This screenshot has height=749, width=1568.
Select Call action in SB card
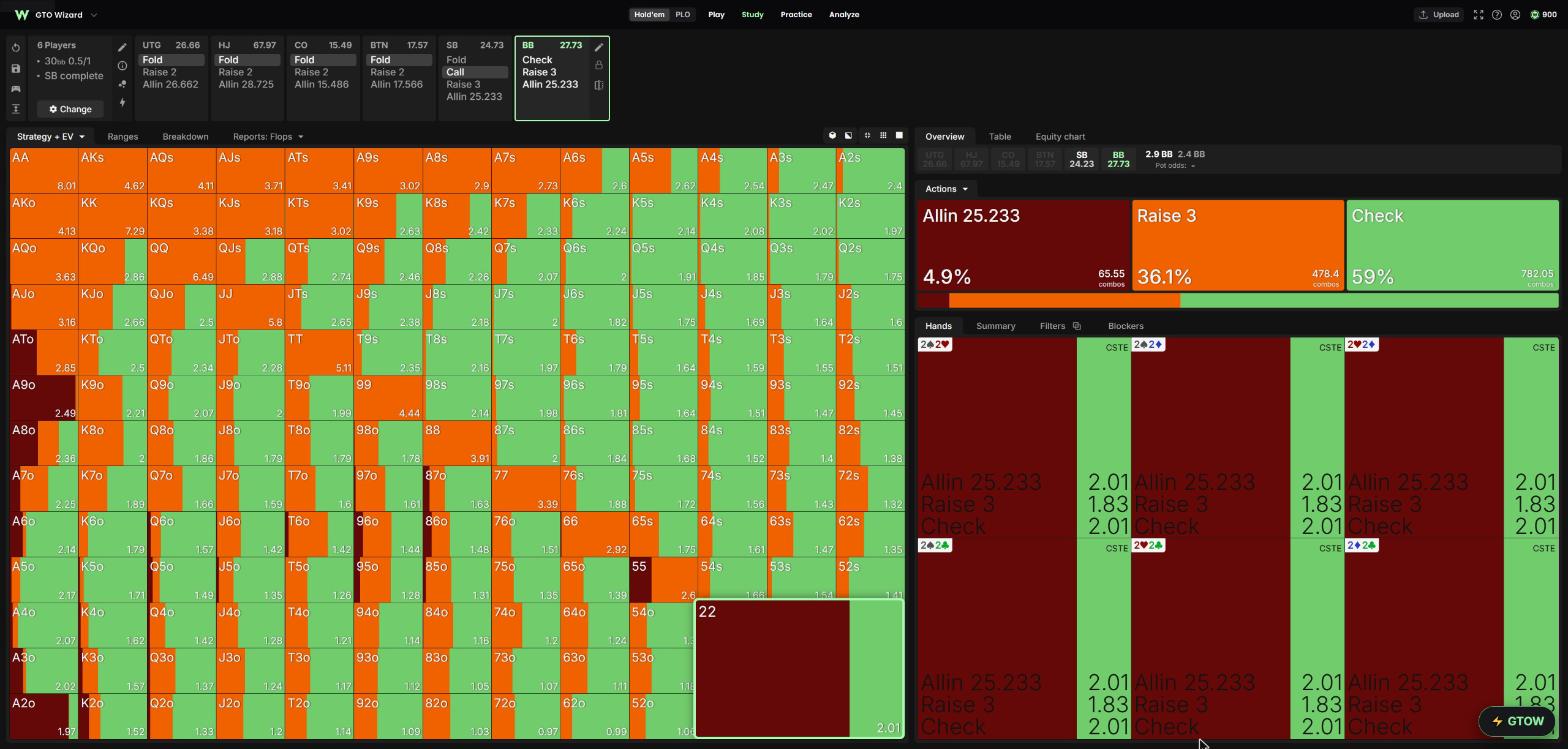[x=475, y=72]
